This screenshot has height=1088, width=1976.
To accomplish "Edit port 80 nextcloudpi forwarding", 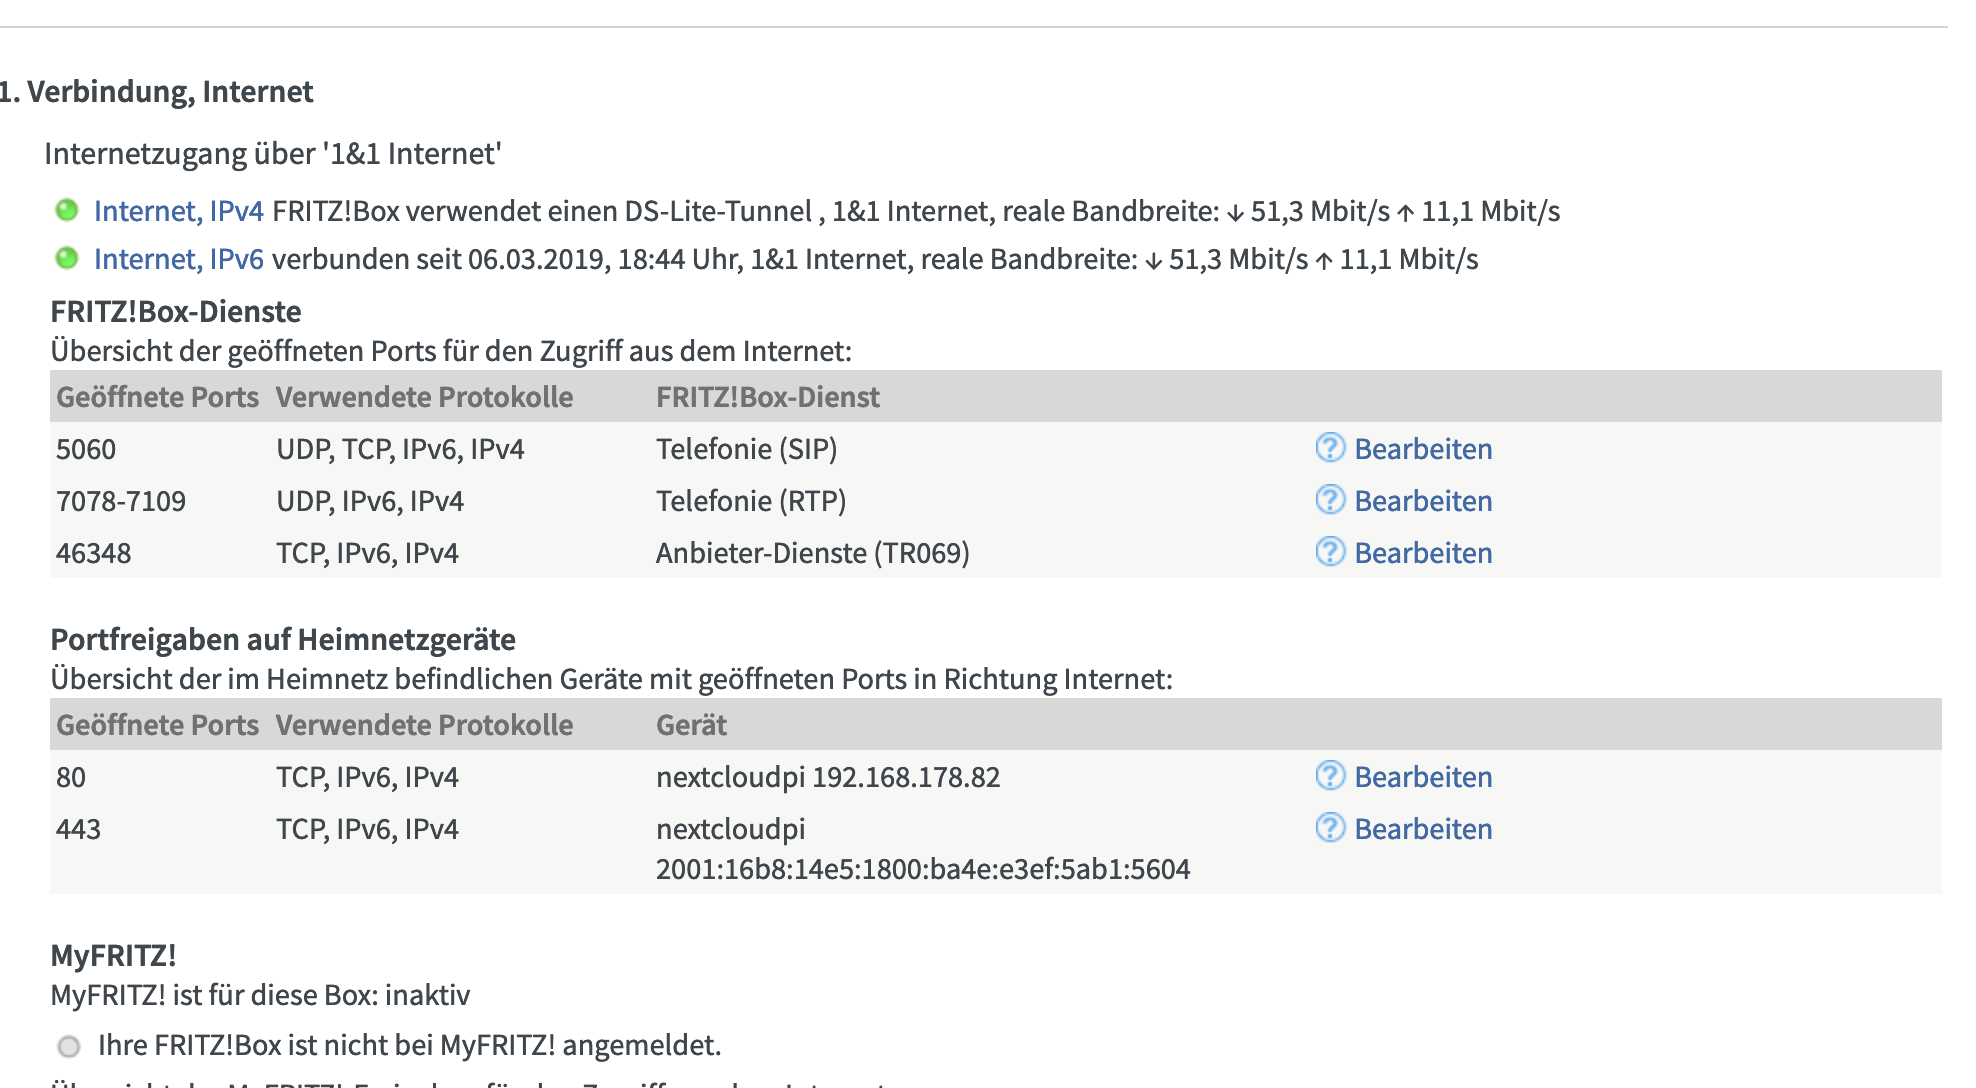I will pyautogui.click(x=1422, y=777).
